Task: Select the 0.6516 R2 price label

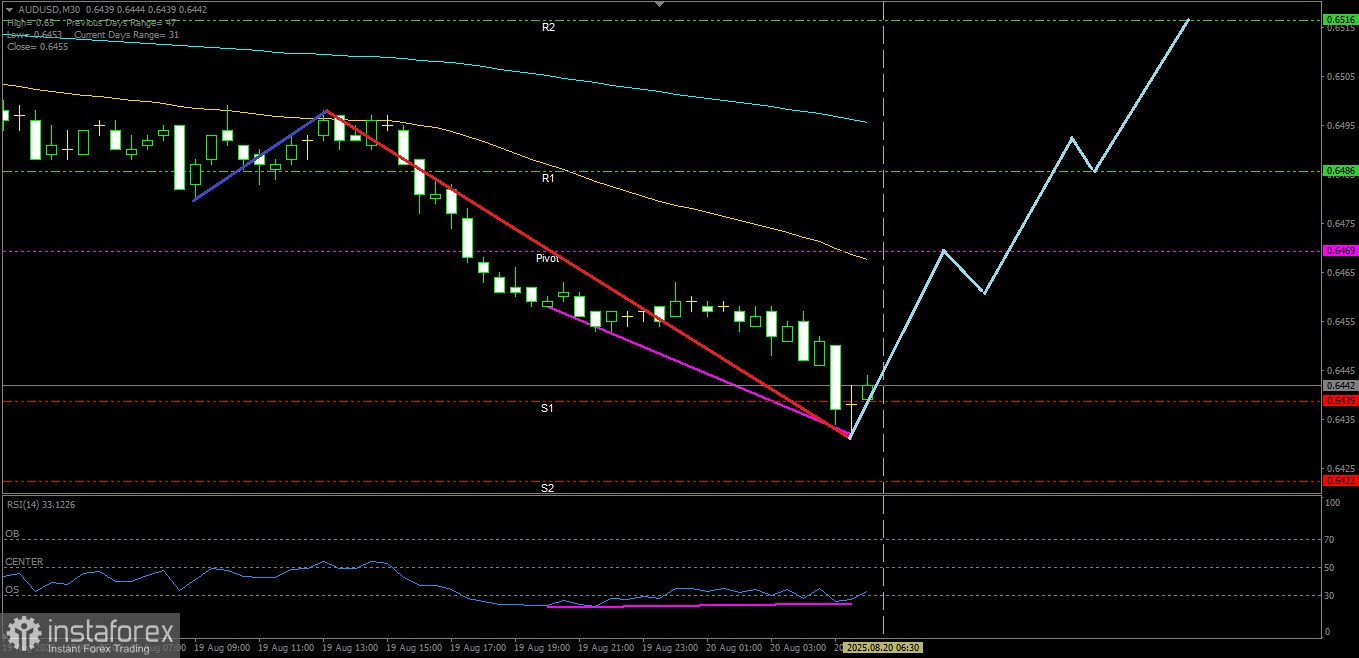Action: point(1340,19)
